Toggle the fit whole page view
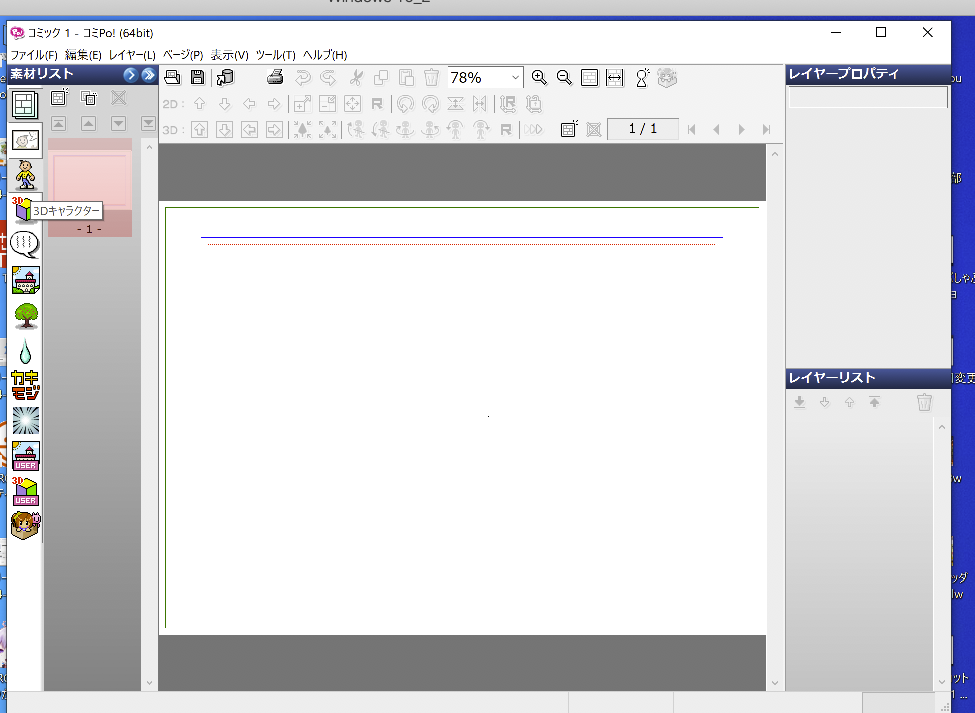 coord(590,78)
